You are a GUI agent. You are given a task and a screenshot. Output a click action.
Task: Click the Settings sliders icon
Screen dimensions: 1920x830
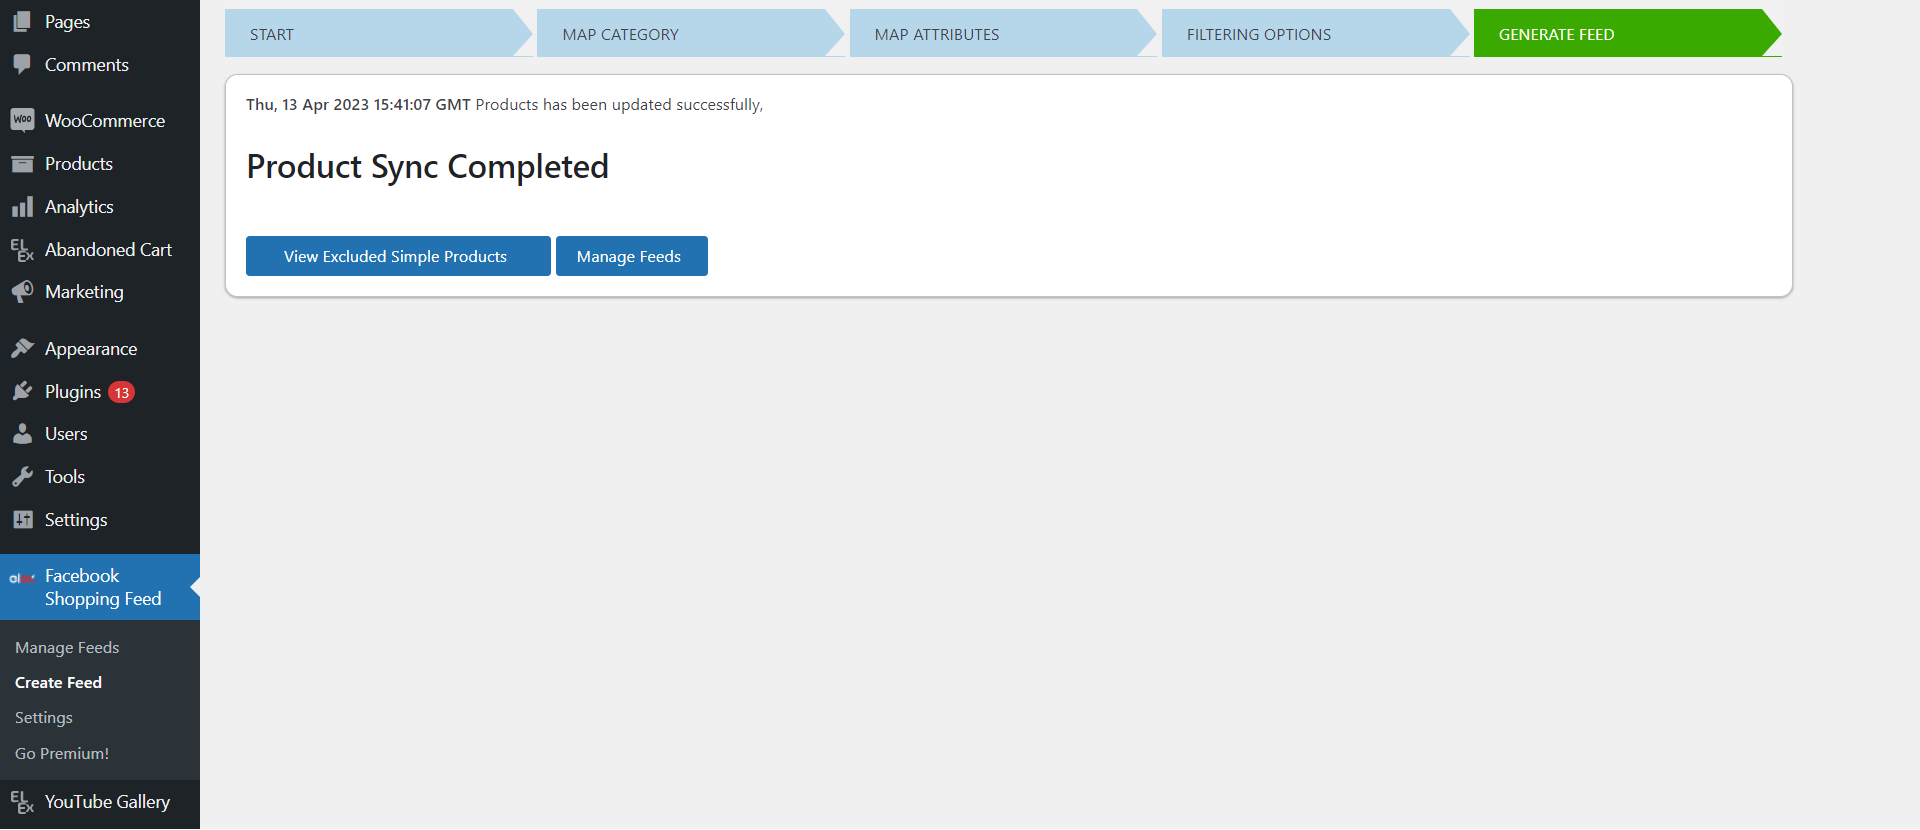[22, 519]
